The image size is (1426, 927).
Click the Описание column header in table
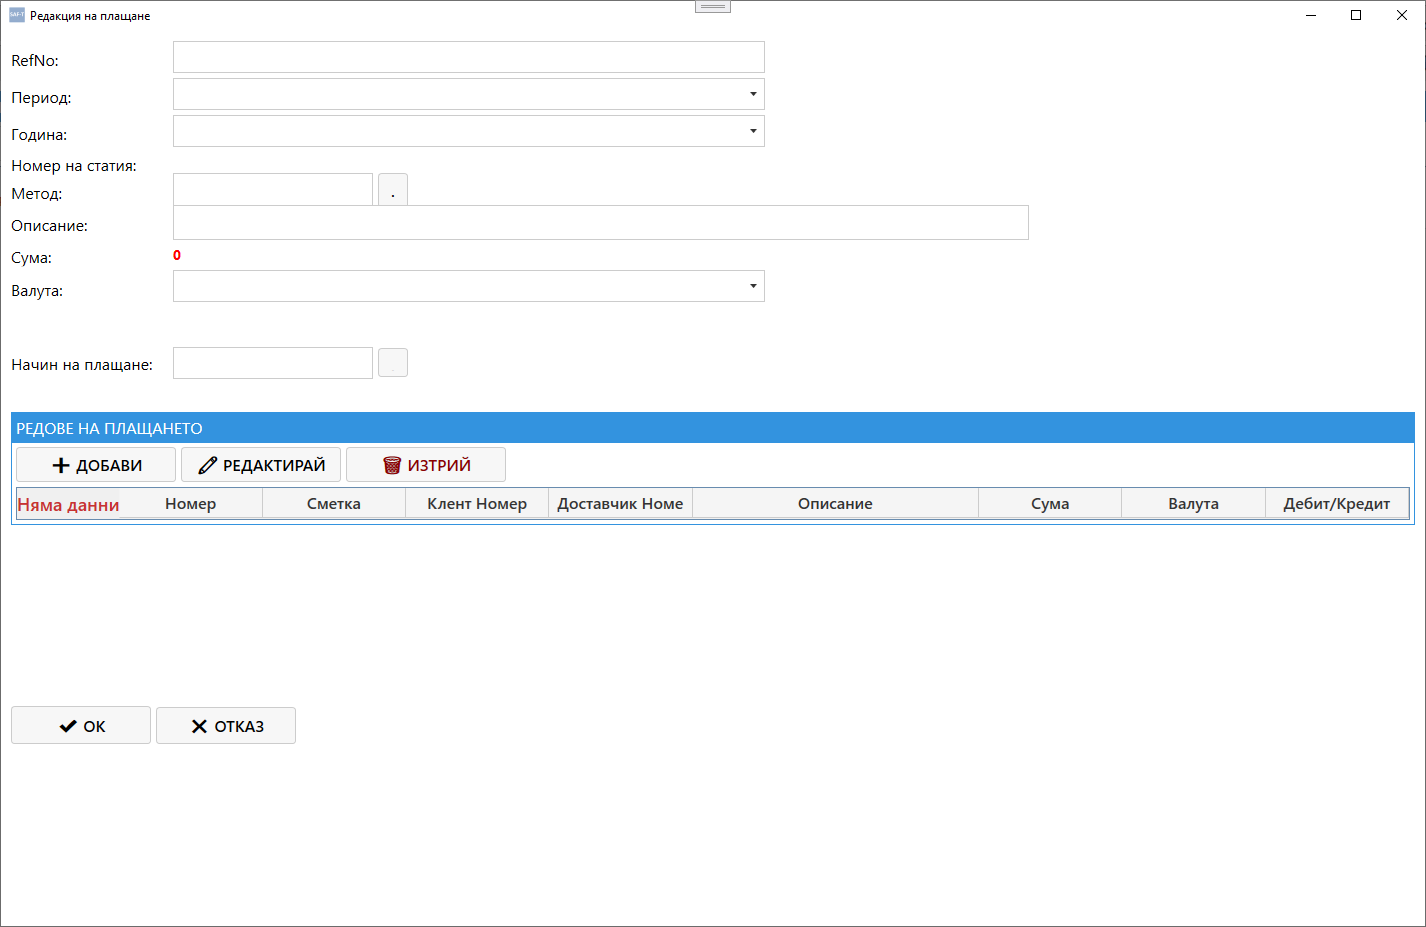point(835,504)
